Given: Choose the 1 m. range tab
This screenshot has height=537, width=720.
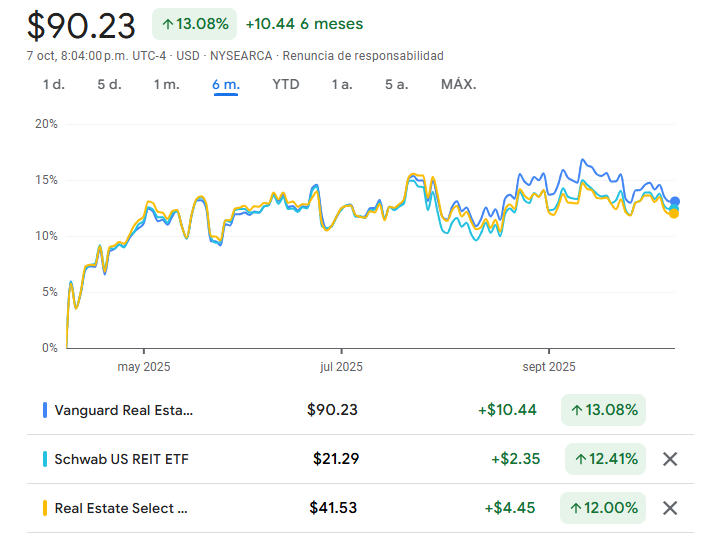Looking at the screenshot, I should (x=166, y=84).
